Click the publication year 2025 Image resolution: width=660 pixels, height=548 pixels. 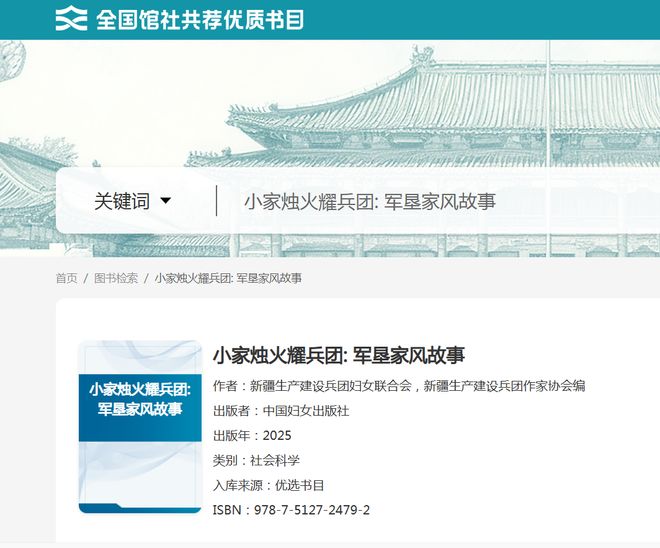coord(277,436)
